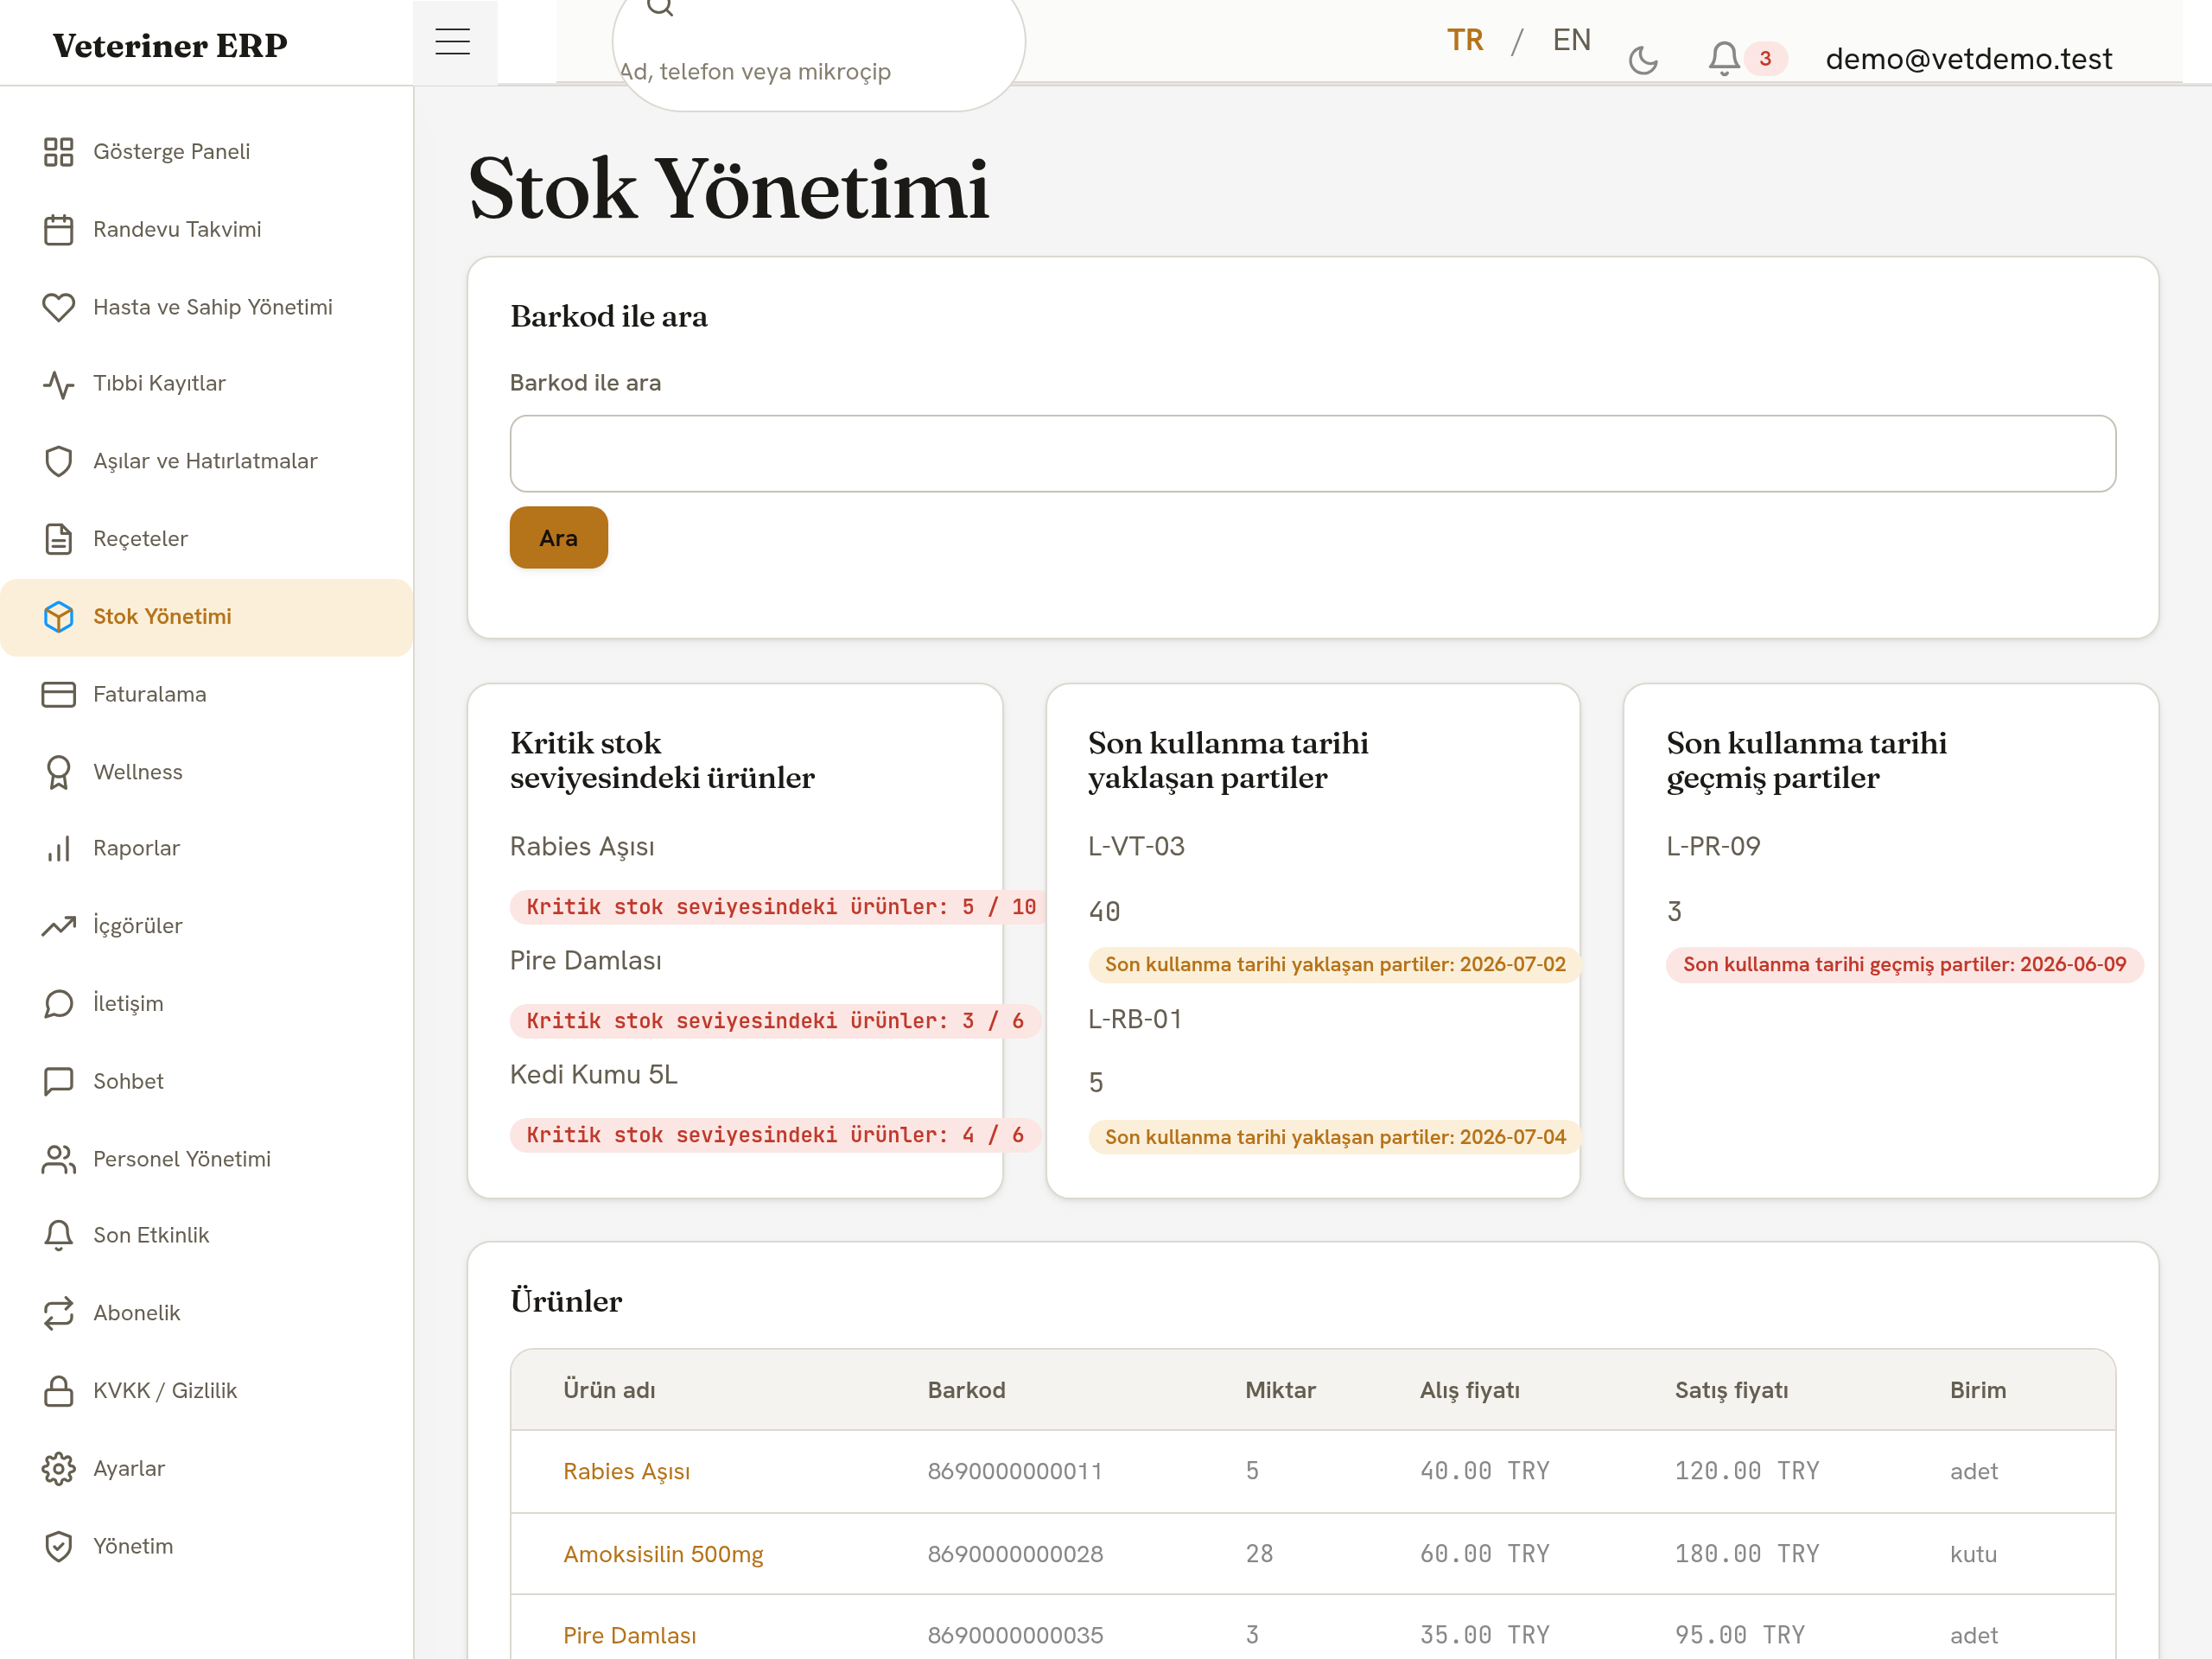Click the people icon for Personel Yönetimi
2212x1659 pixels.
pos(58,1159)
